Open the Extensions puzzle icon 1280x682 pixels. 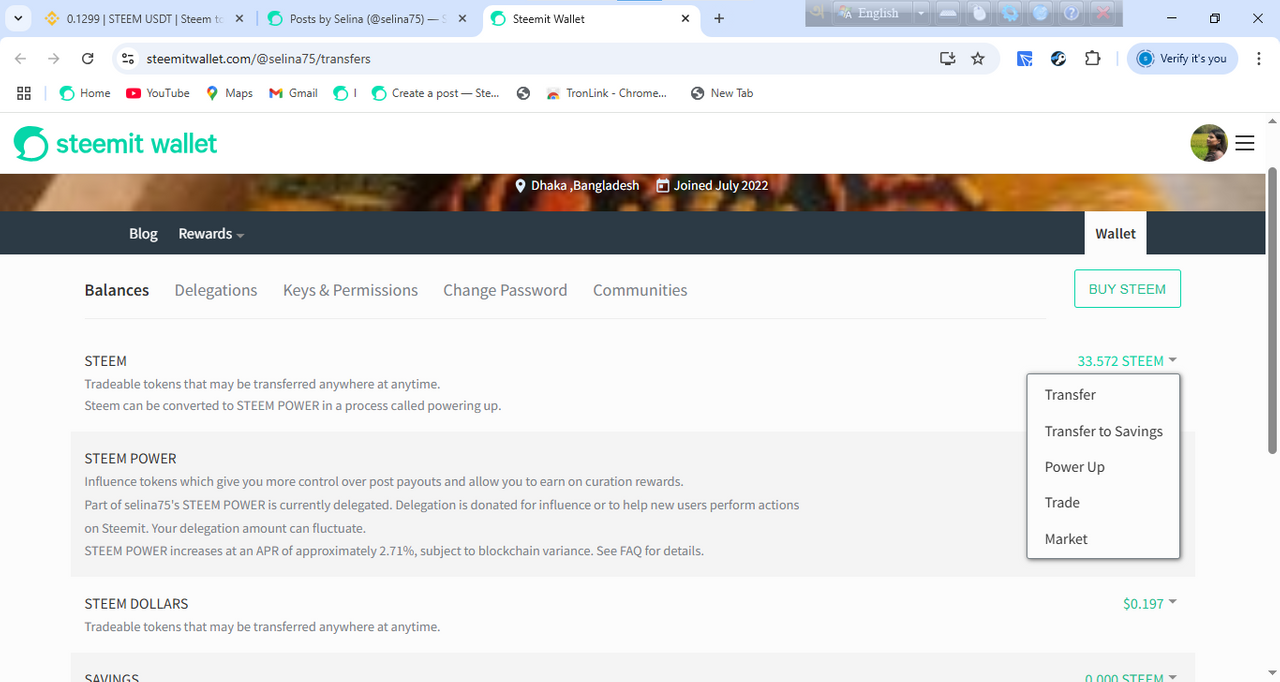pyautogui.click(x=1093, y=59)
